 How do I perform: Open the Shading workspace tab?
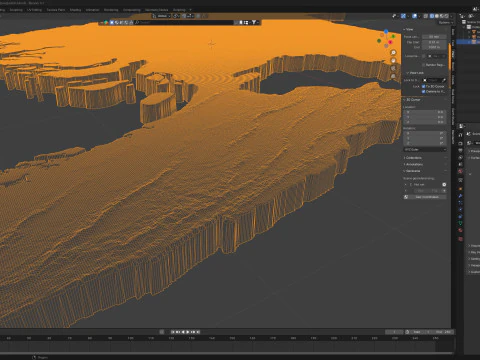[75, 10]
